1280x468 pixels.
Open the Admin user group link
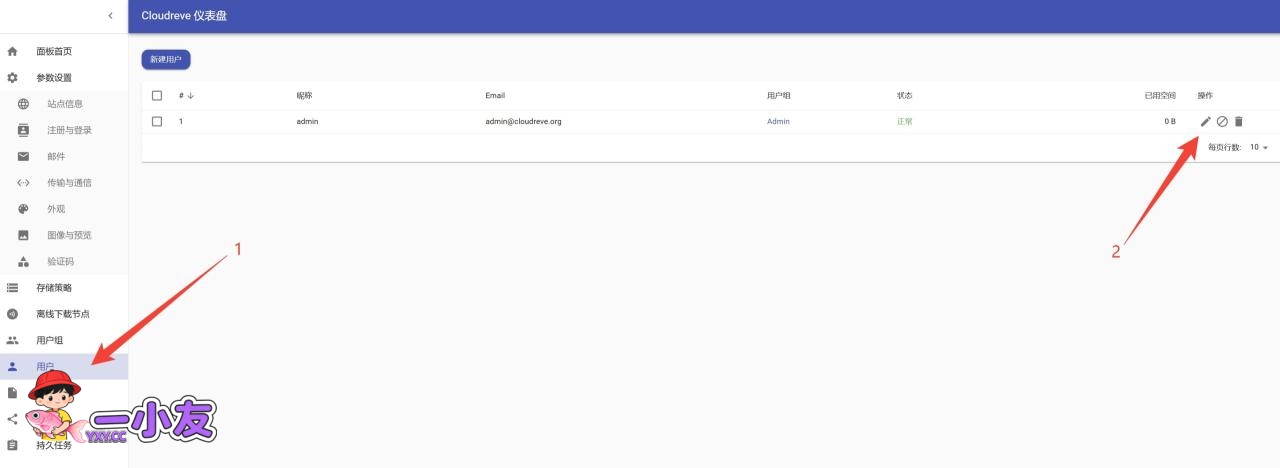click(x=778, y=122)
